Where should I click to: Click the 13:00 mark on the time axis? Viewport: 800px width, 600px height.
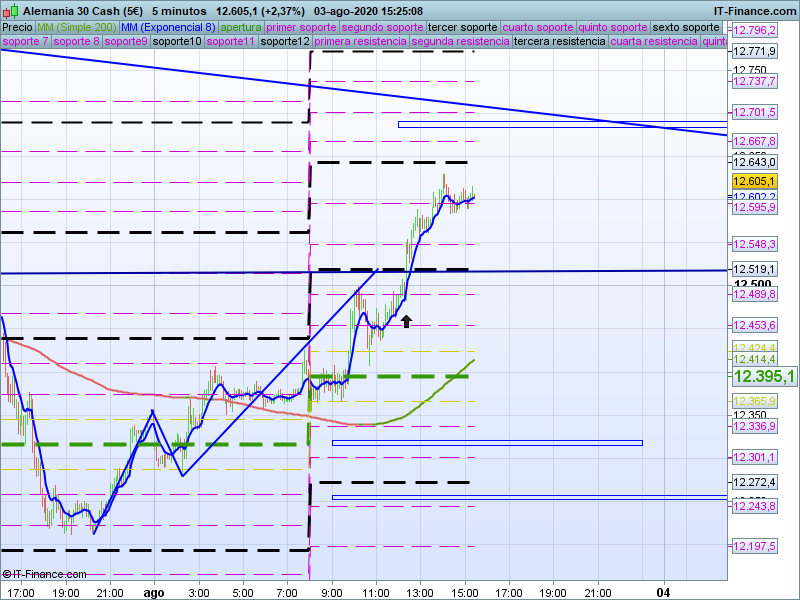point(420,592)
